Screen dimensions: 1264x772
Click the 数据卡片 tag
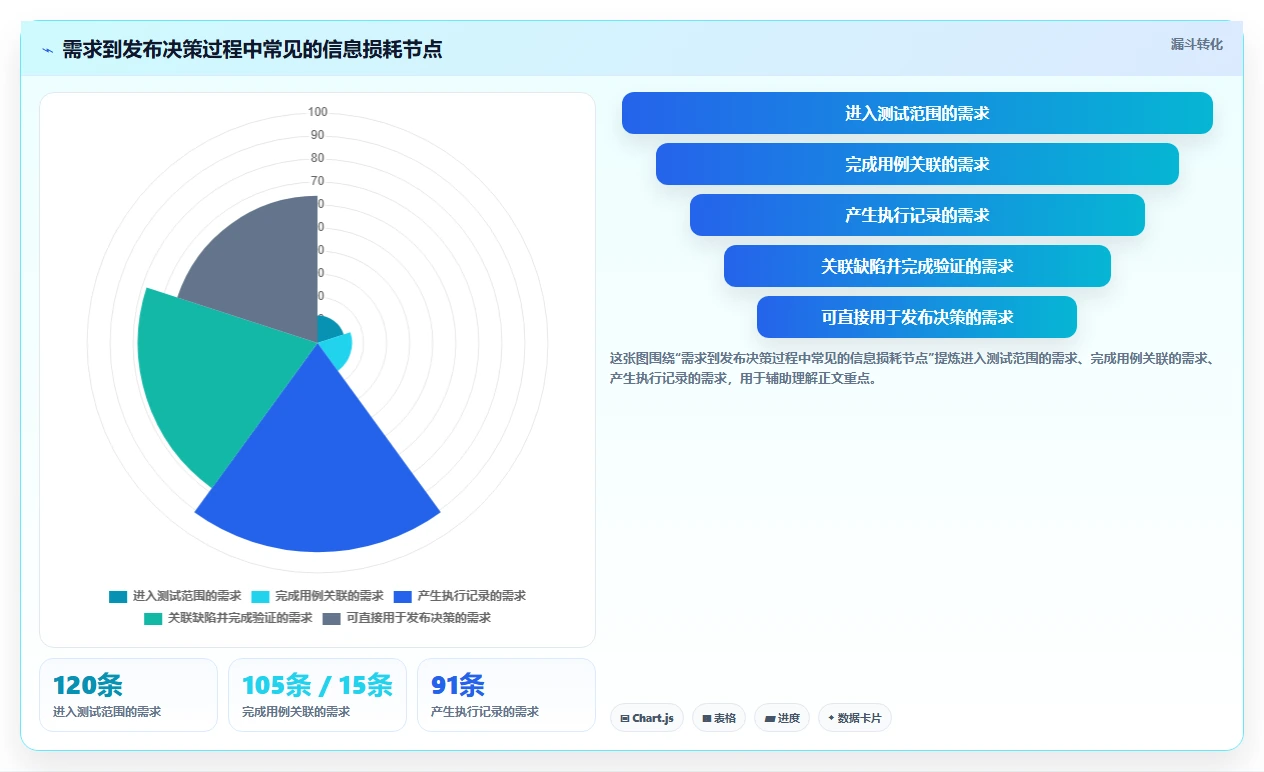(x=855, y=718)
